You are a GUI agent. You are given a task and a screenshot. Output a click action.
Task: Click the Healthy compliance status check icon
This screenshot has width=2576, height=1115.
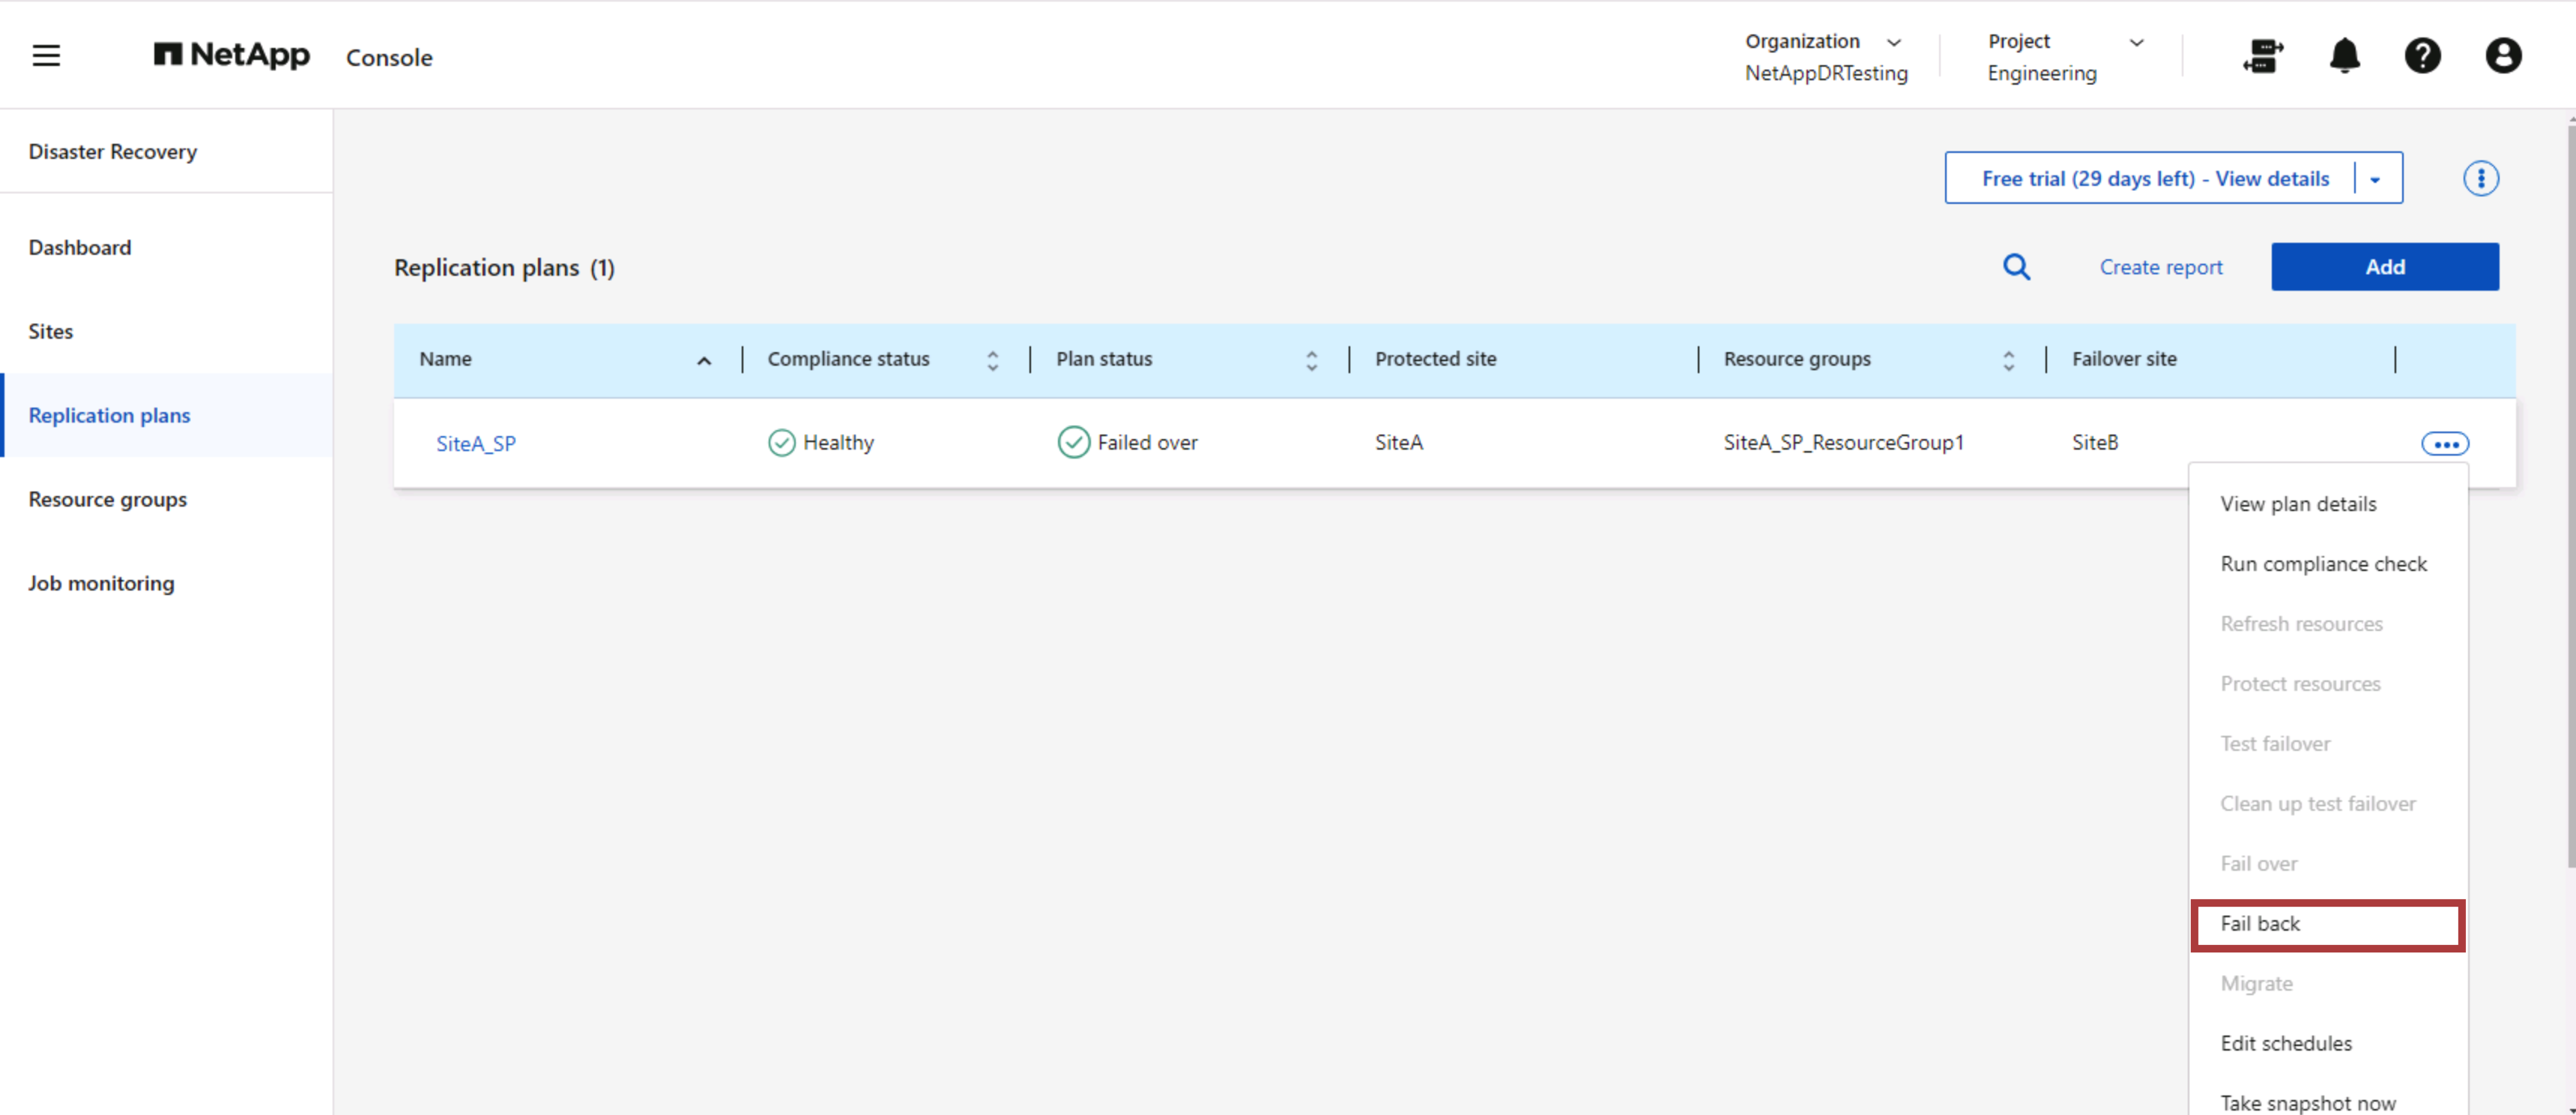point(781,442)
